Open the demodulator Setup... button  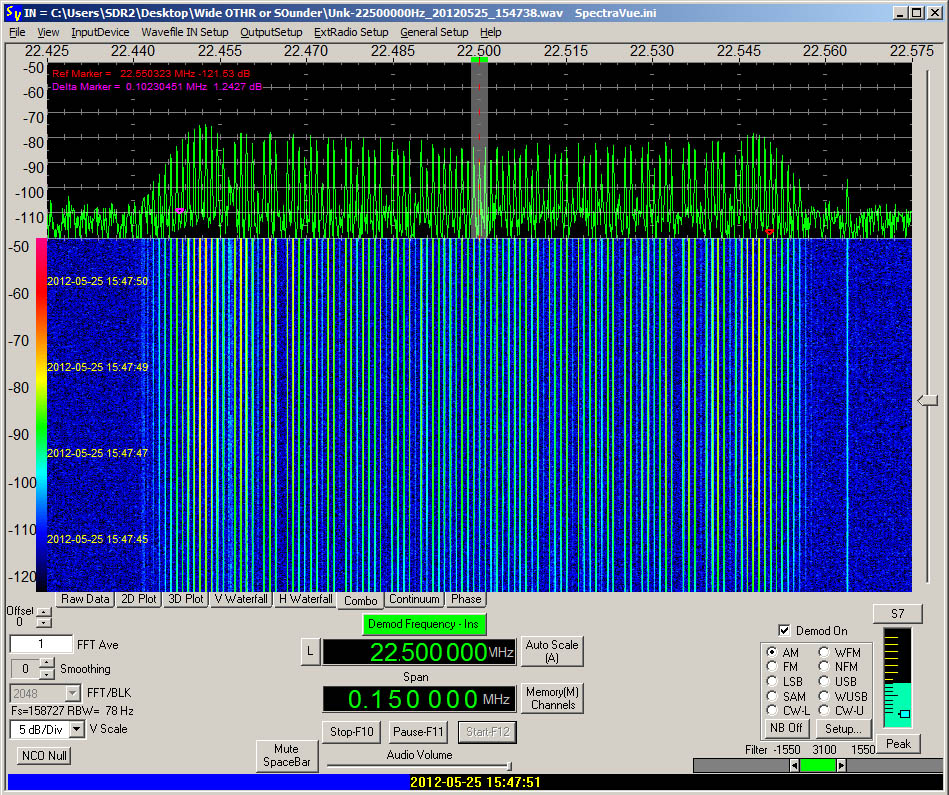[x=844, y=728]
